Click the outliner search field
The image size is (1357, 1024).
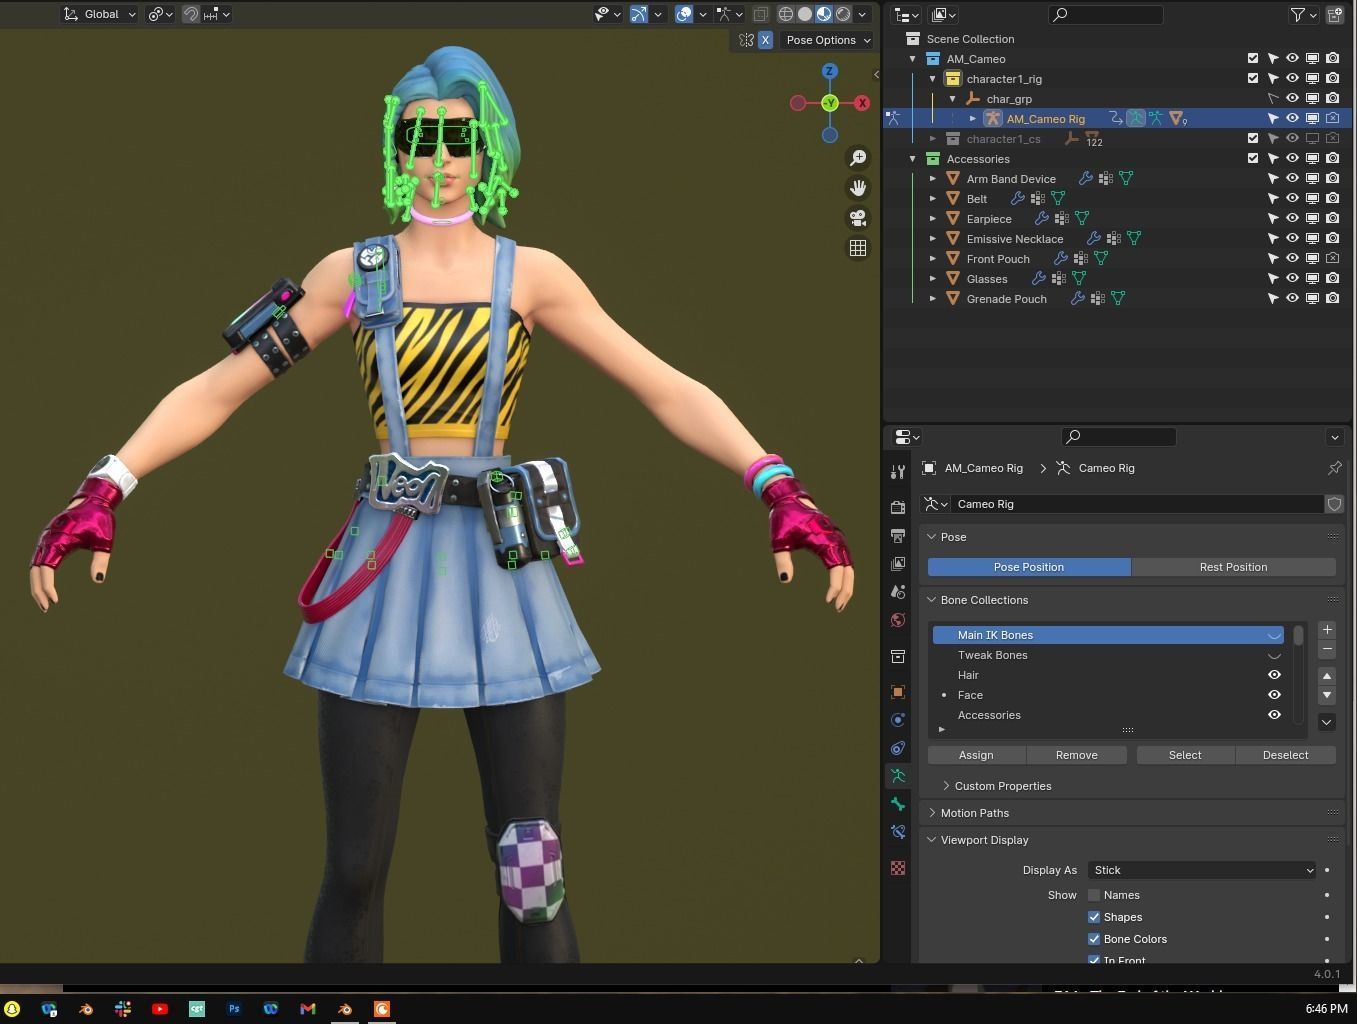[1106, 14]
